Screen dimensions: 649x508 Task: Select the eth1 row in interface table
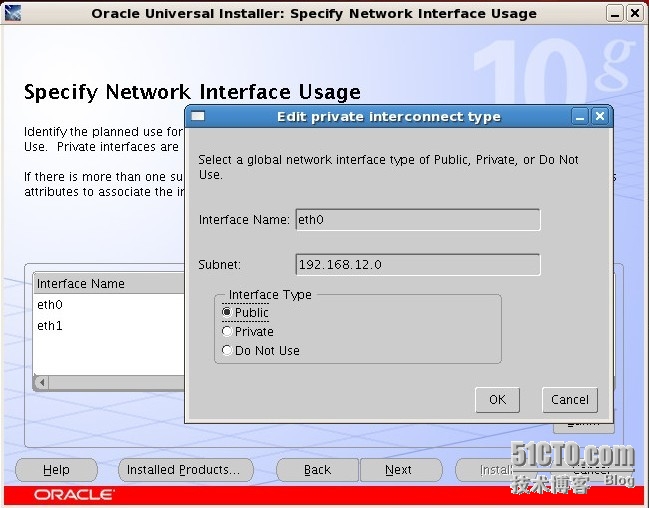click(109, 326)
